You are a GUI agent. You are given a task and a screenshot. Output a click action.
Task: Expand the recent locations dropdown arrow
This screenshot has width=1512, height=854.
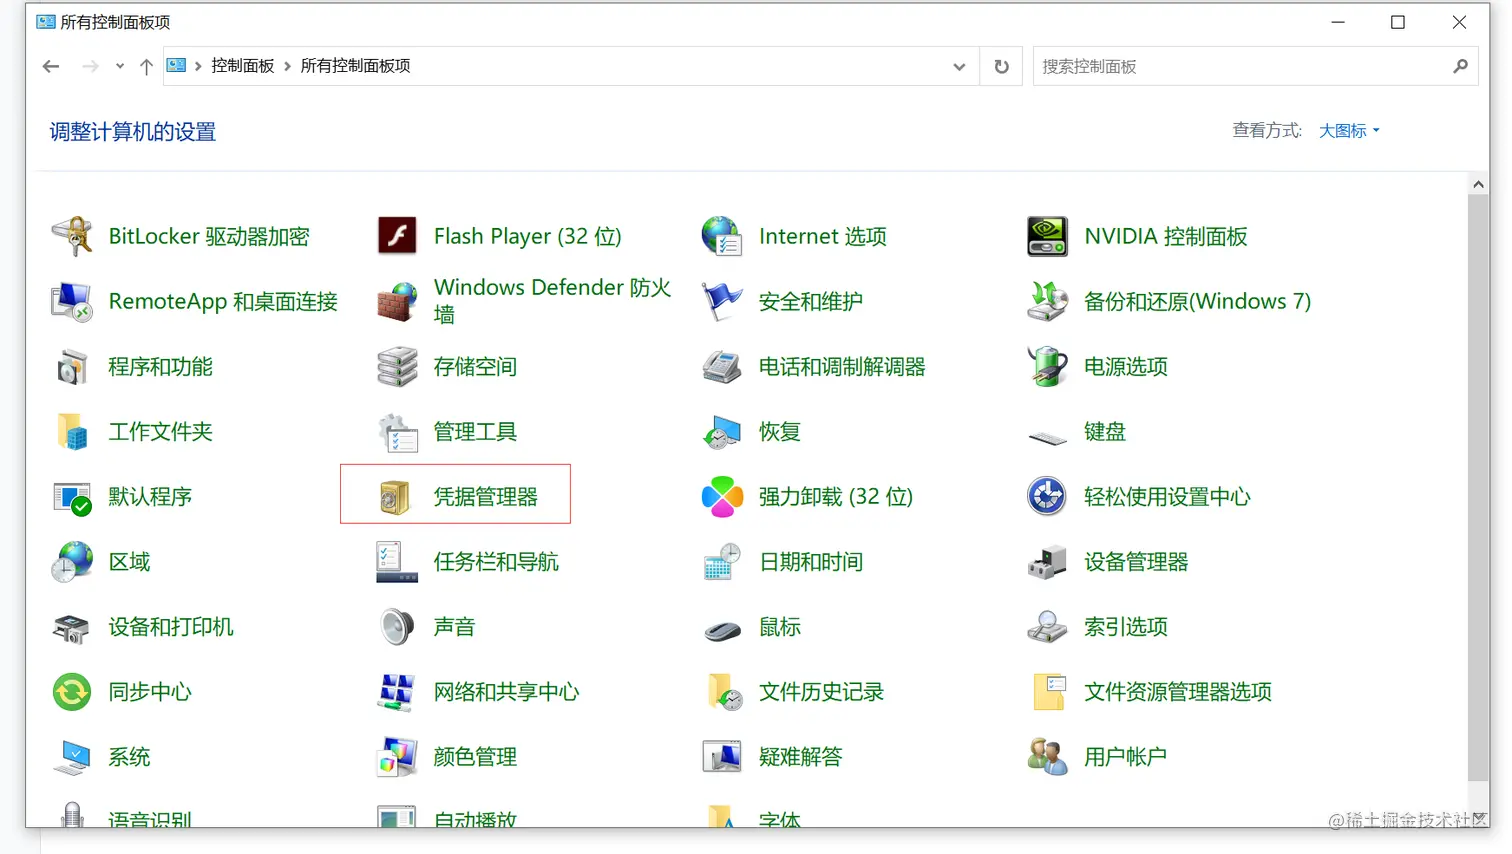[x=120, y=66]
